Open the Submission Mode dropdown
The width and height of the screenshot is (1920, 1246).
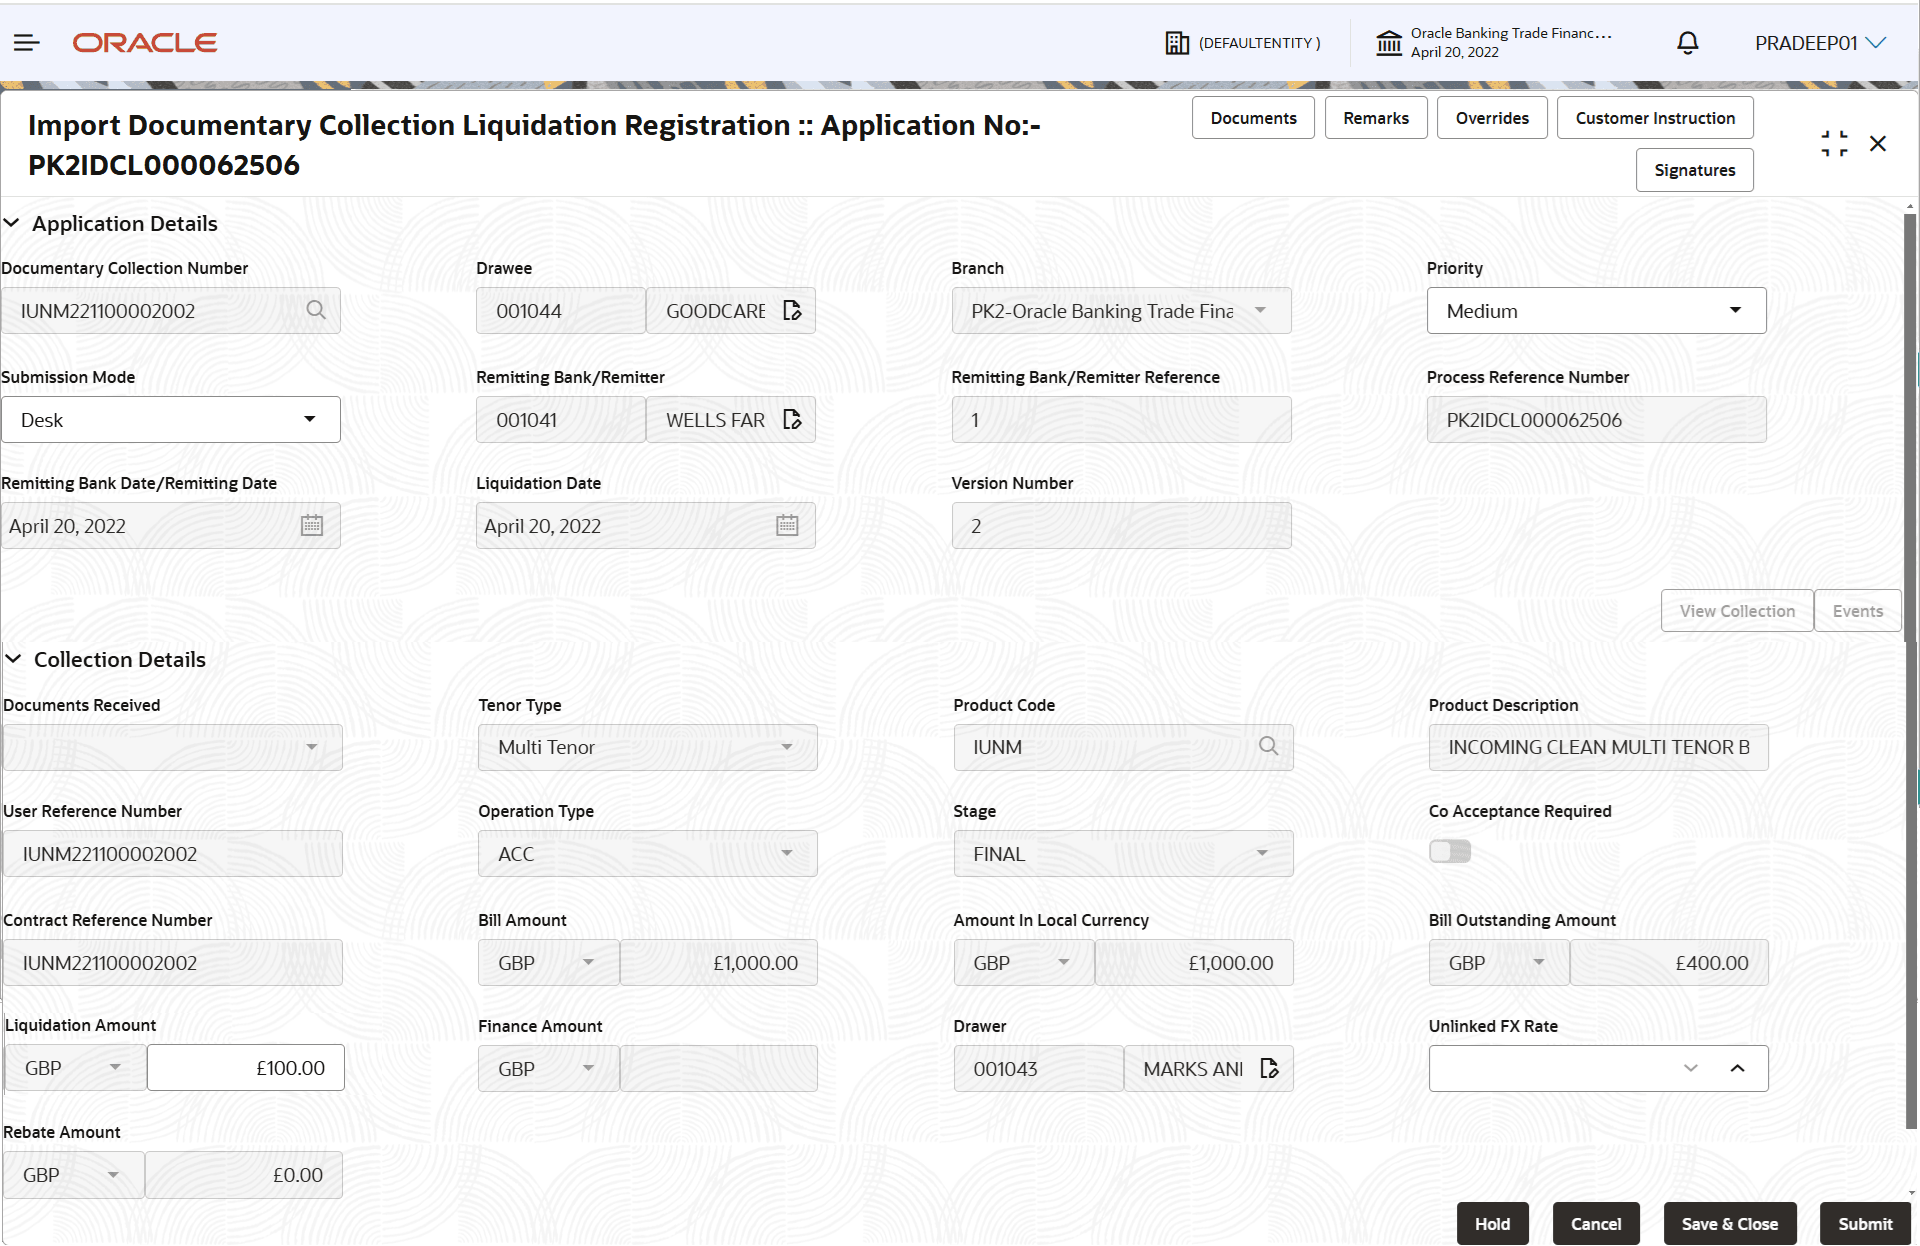tap(310, 419)
